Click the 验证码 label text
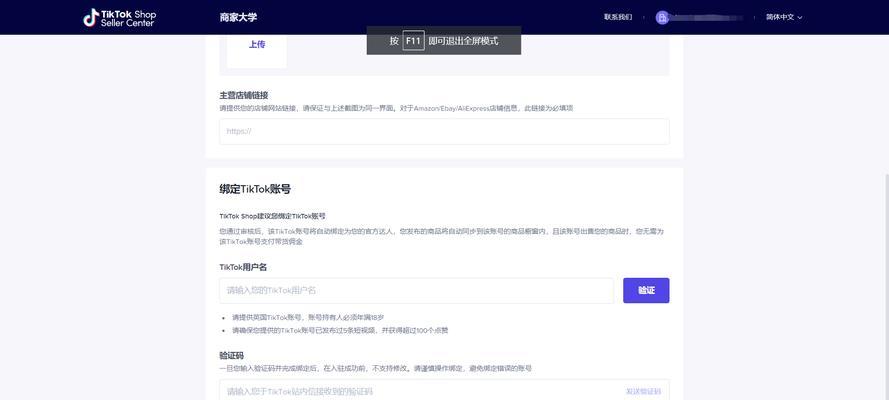This screenshot has height=400, width=889. point(231,356)
